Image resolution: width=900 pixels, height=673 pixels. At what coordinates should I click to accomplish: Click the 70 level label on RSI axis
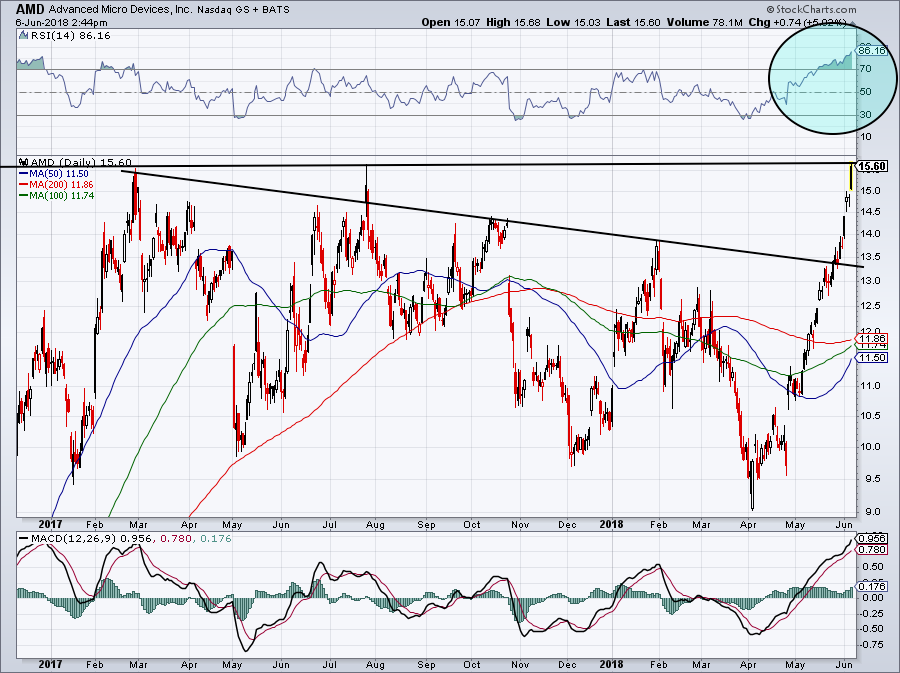pyautogui.click(x=866, y=69)
